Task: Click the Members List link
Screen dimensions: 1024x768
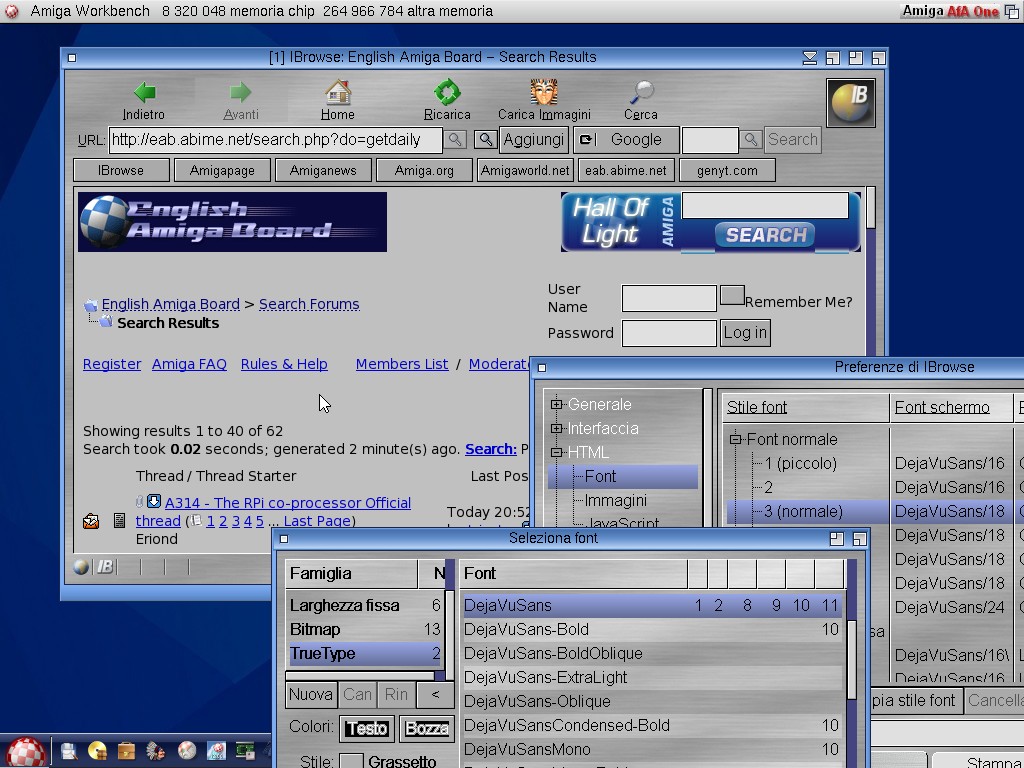Action: click(x=401, y=364)
